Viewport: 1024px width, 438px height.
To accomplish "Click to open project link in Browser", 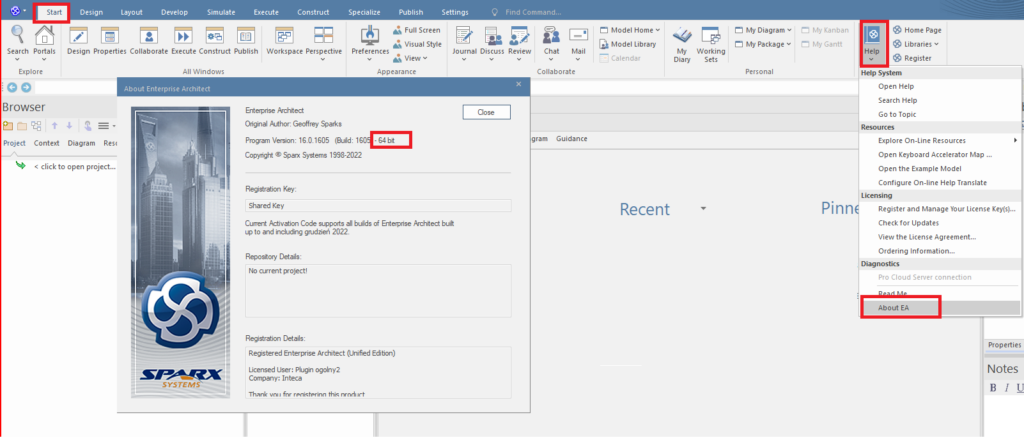I will point(75,166).
